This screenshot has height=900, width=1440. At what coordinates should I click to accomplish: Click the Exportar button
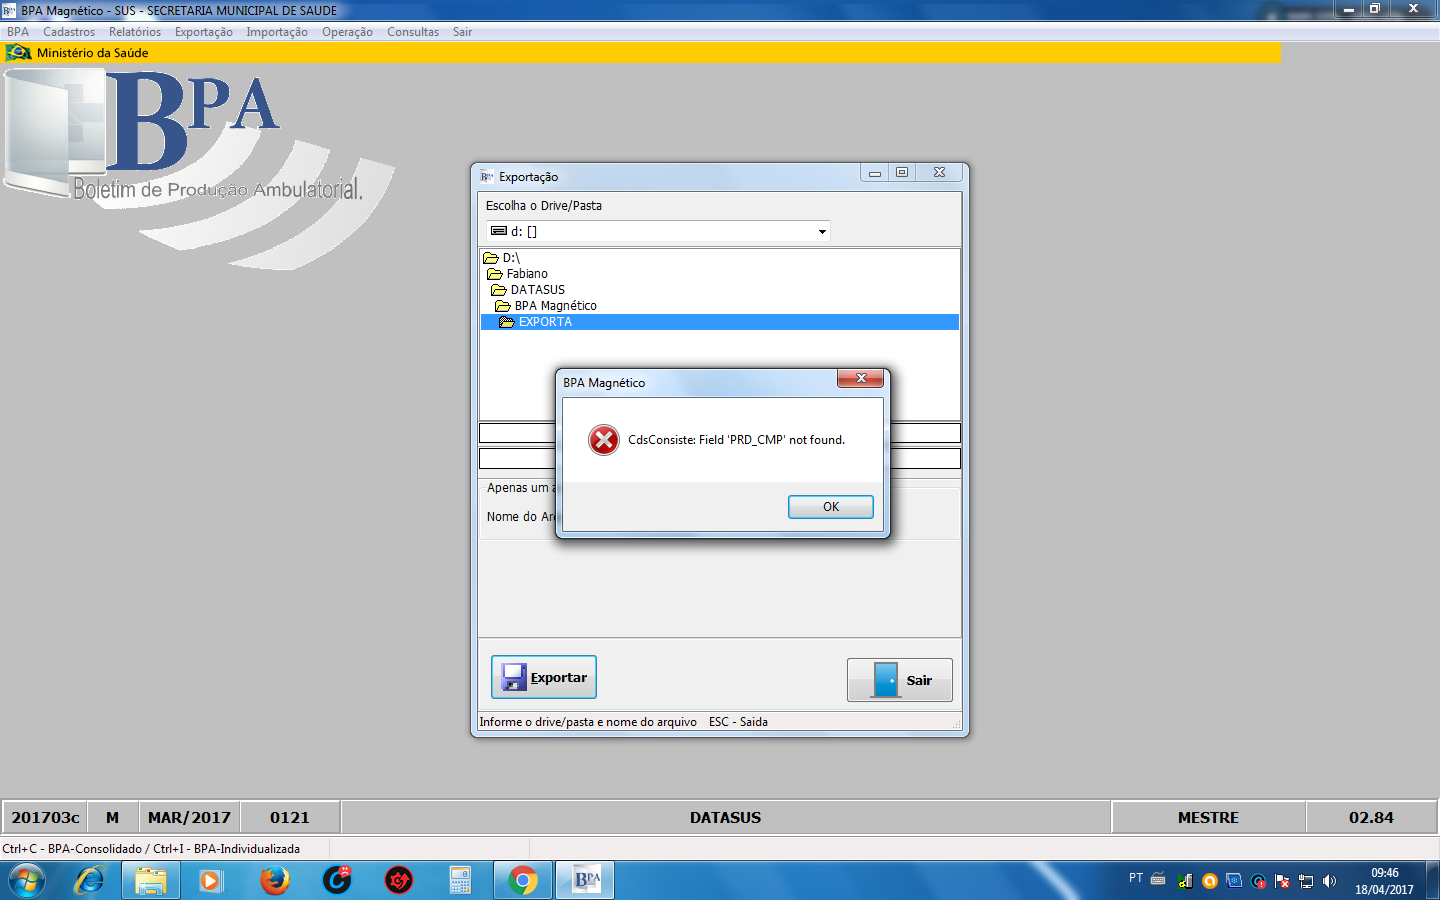pyautogui.click(x=544, y=678)
